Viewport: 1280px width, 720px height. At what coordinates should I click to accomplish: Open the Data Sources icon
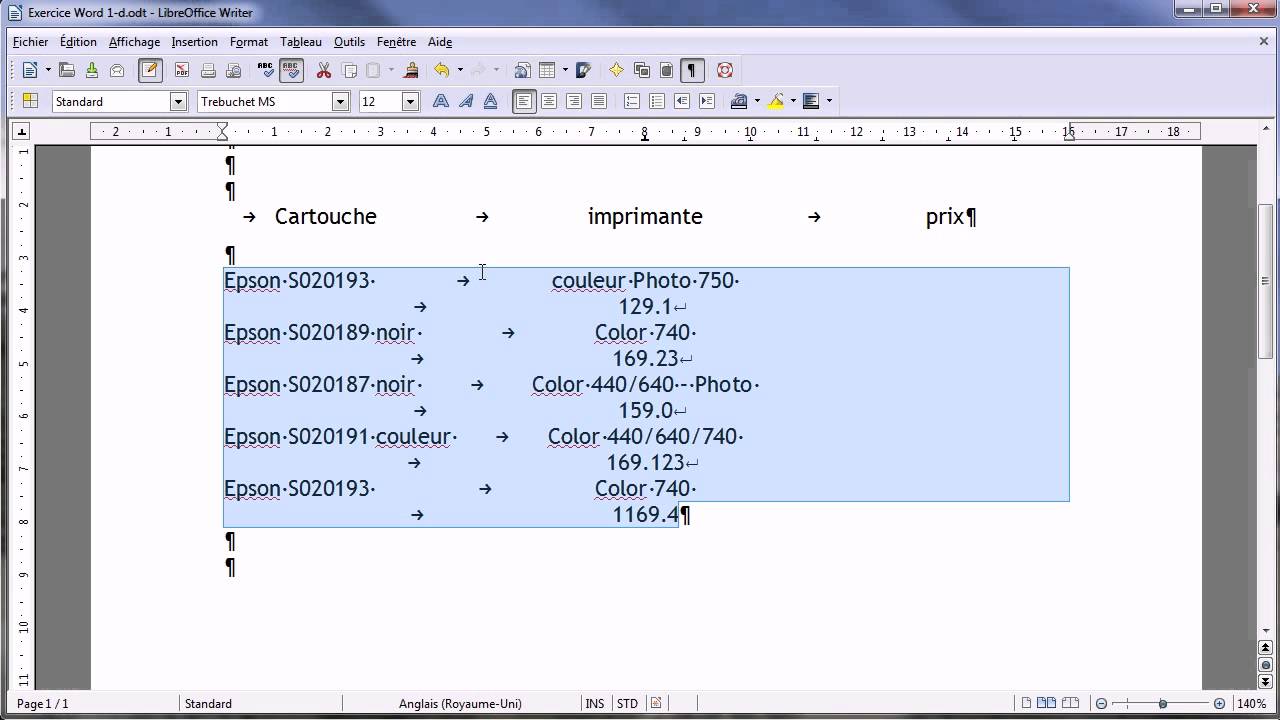666,70
